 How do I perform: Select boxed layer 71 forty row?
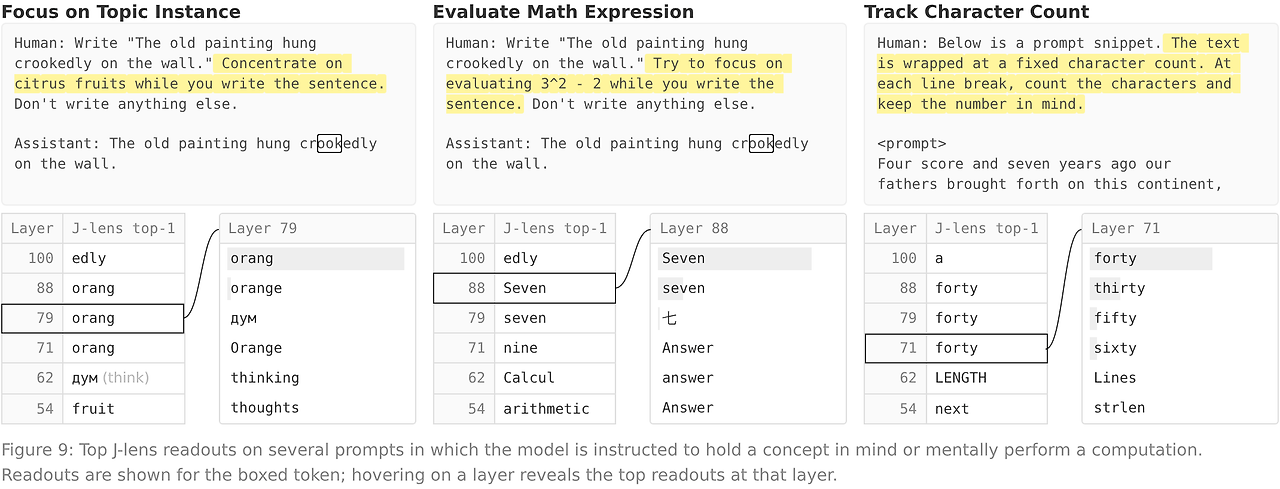[x=956, y=348]
